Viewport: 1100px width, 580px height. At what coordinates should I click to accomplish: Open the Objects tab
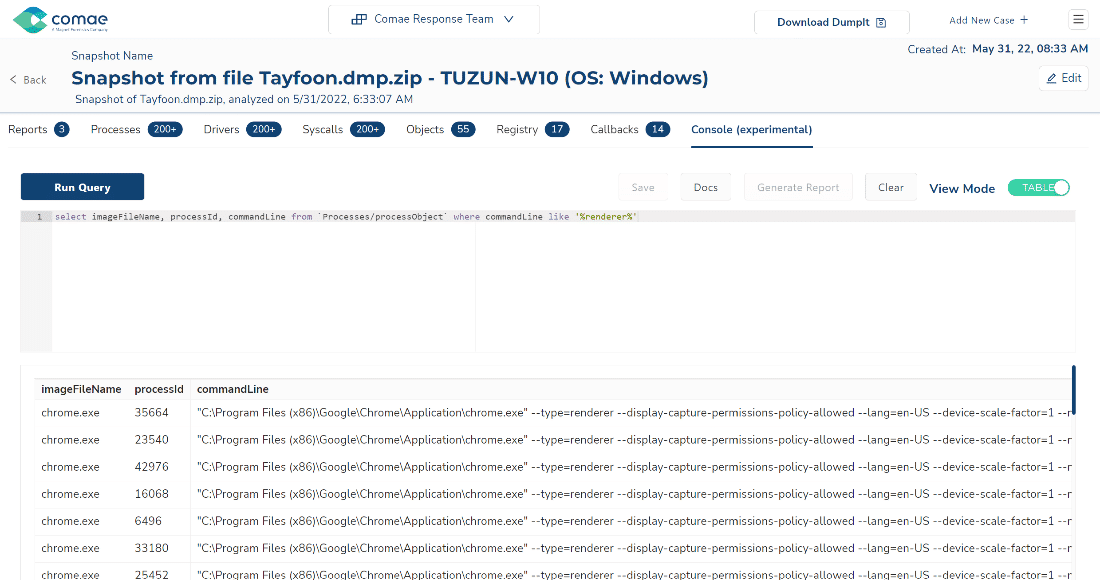[x=441, y=129]
